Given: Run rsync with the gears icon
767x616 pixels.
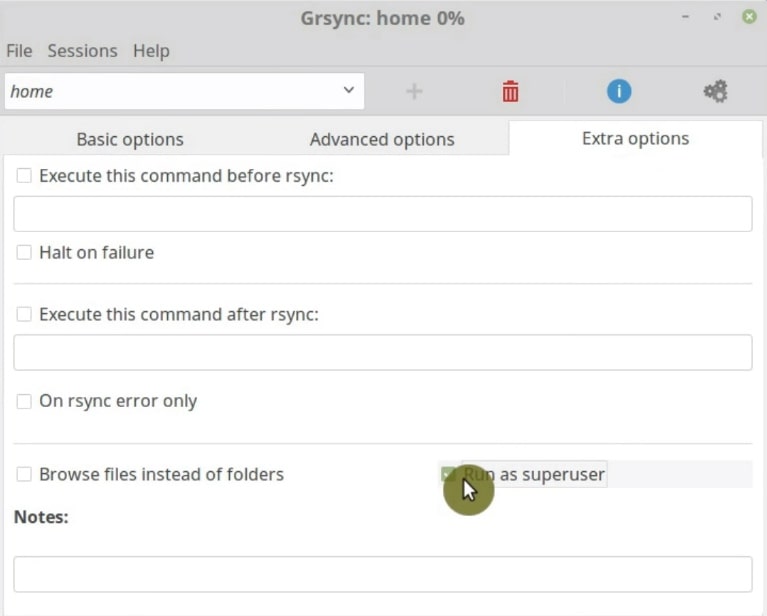Looking at the screenshot, I should [716, 91].
